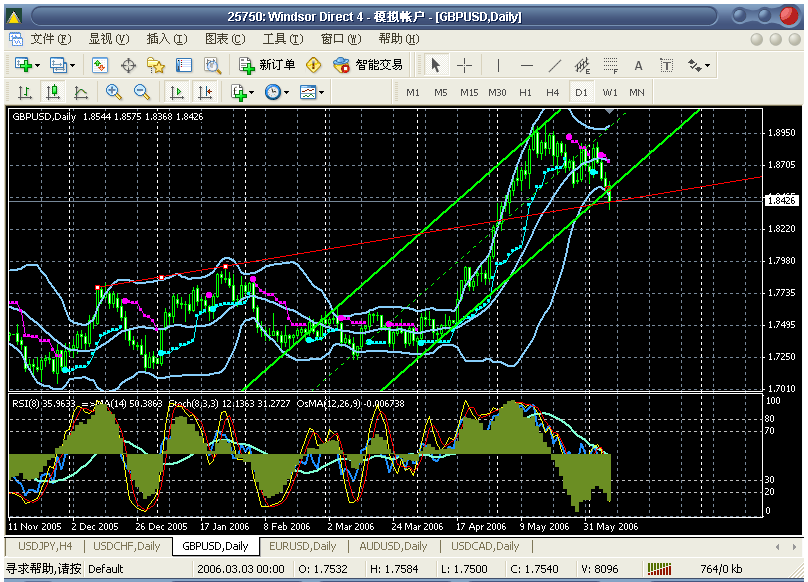Toggle 智能交易 expert advisors button
This screenshot has width=808, height=582.
tap(368, 65)
